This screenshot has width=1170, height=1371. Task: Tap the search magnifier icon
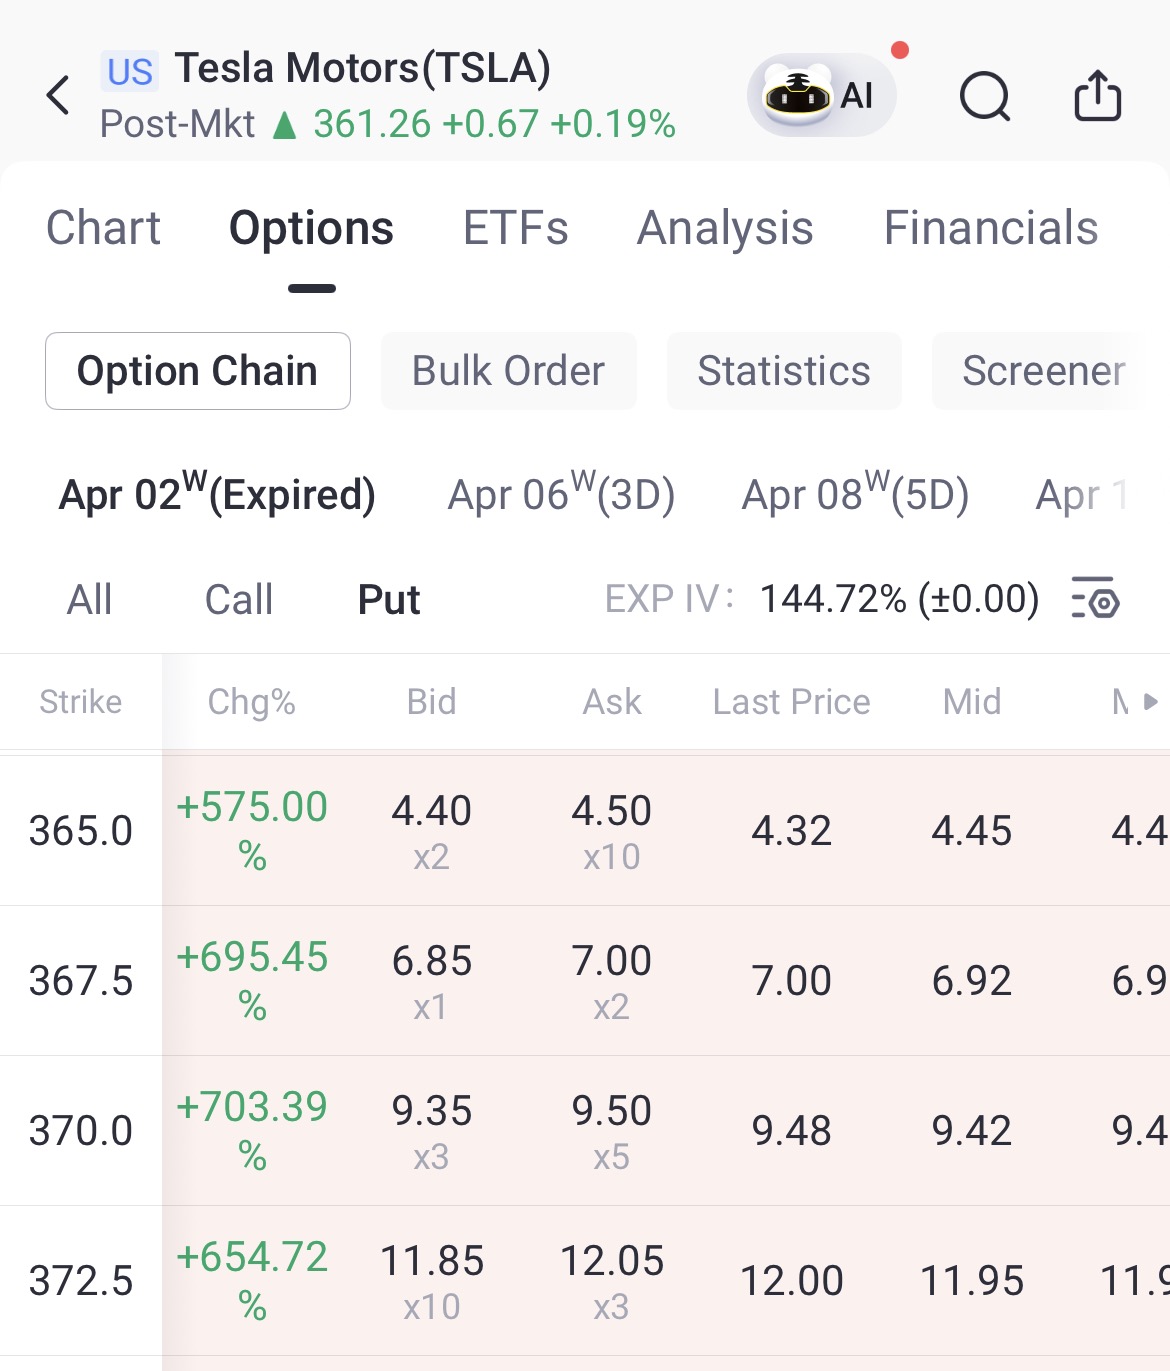point(985,97)
